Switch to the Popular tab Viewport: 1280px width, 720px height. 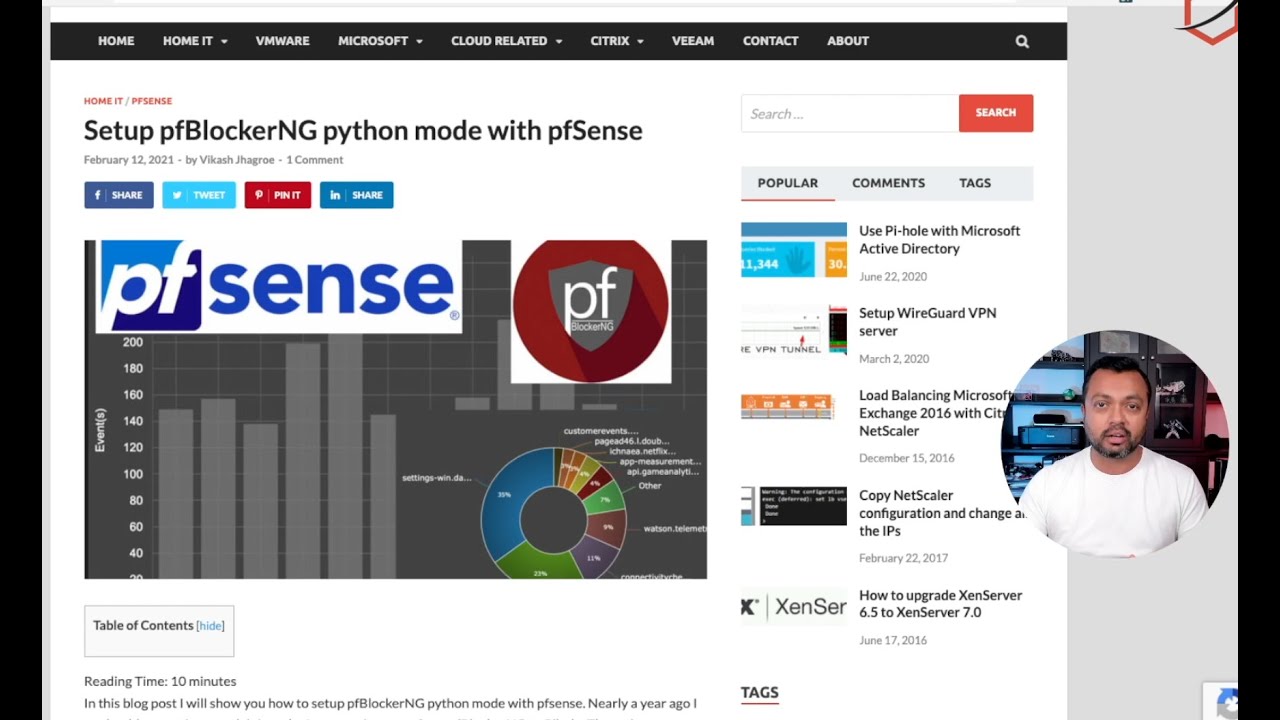click(x=788, y=183)
